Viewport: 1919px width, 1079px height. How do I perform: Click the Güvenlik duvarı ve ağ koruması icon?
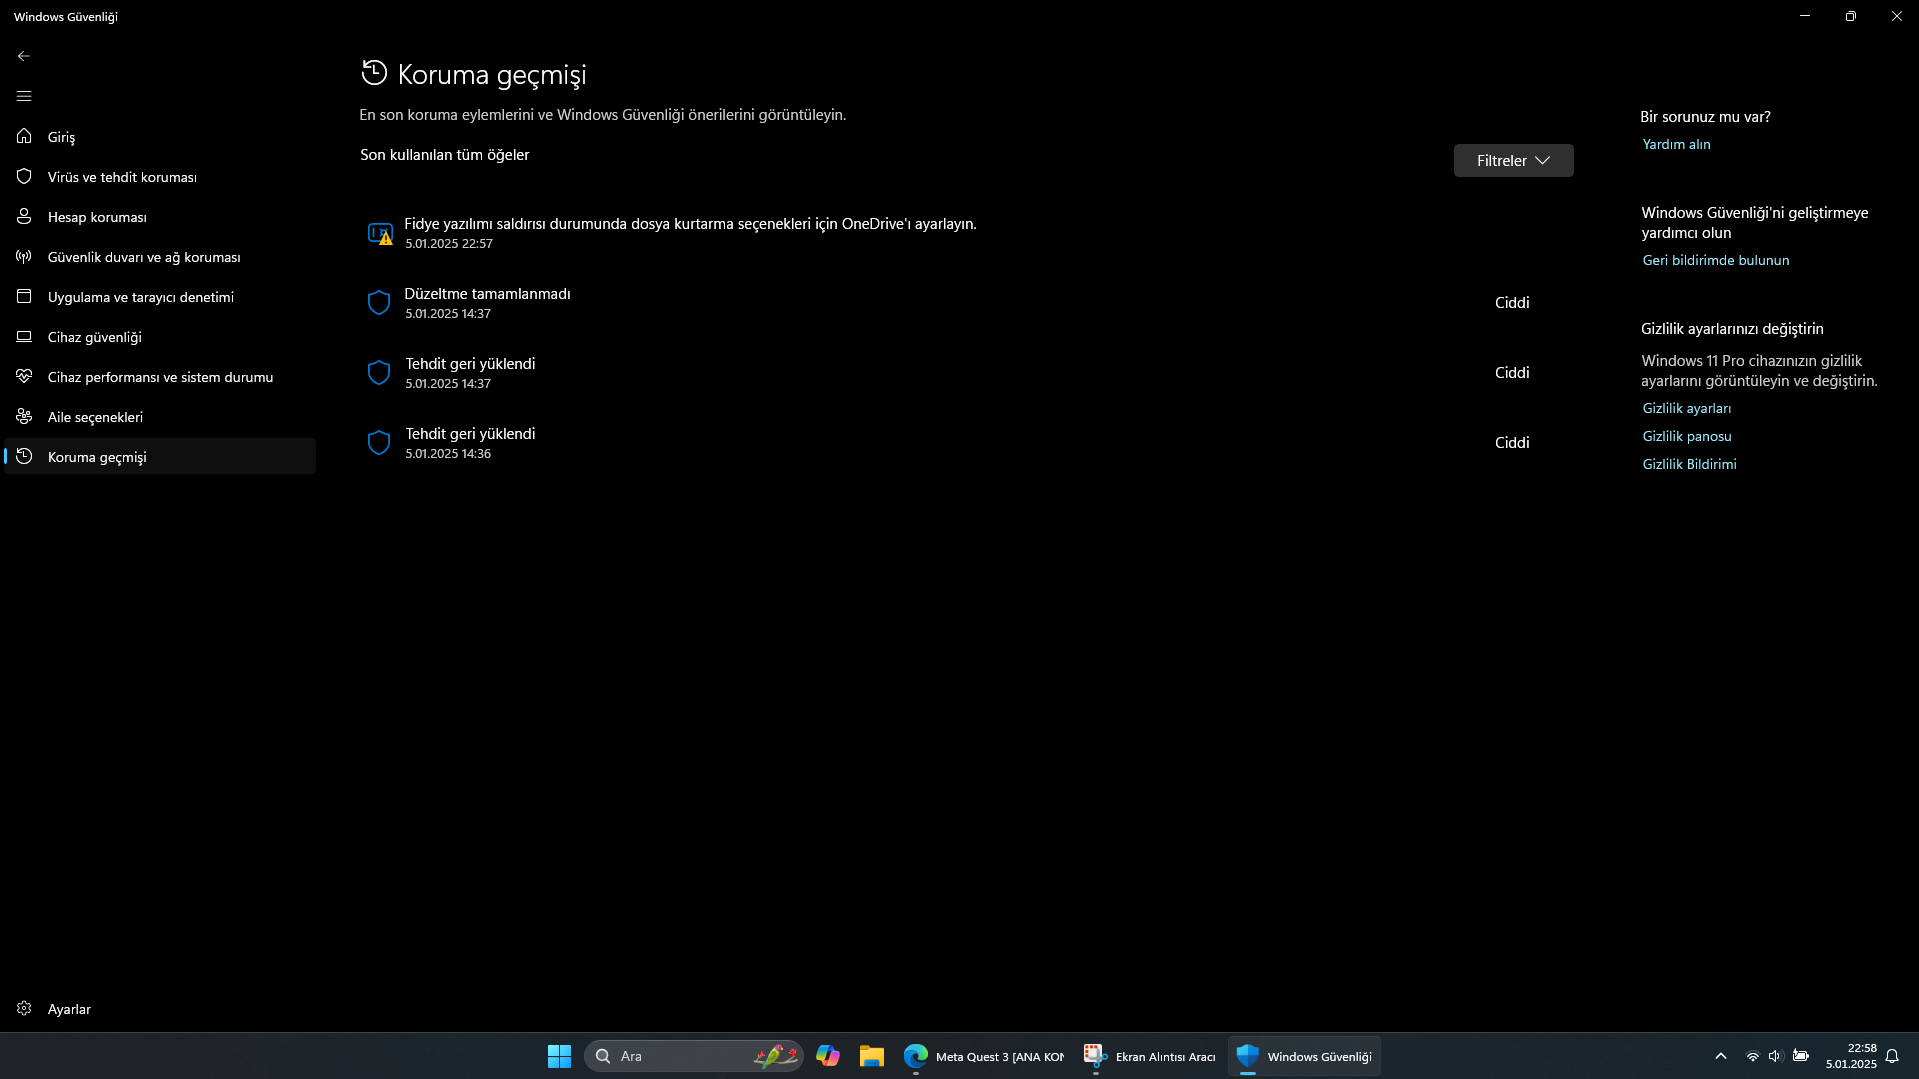pyautogui.click(x=24, y=257)
